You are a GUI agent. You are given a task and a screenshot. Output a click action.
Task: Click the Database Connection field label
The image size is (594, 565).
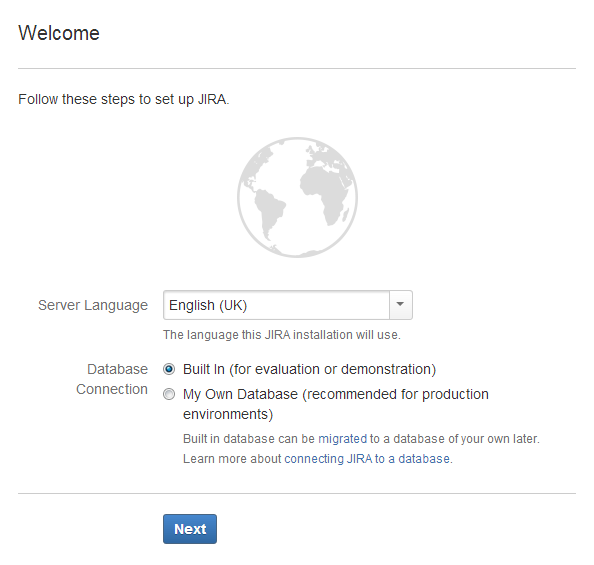112,379
